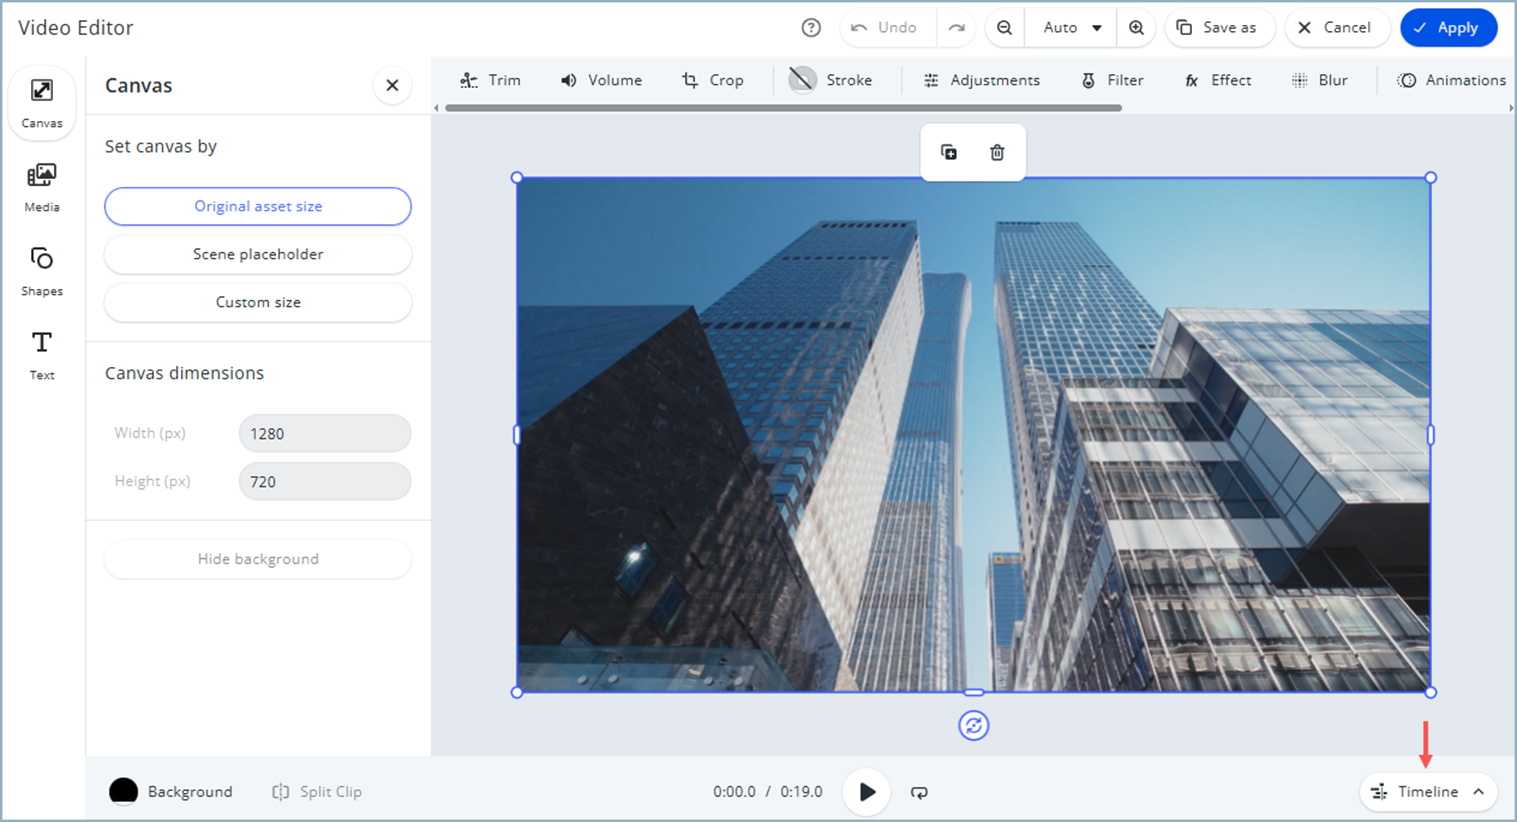Click the zoom out magnifier icon

point(1004,28)
